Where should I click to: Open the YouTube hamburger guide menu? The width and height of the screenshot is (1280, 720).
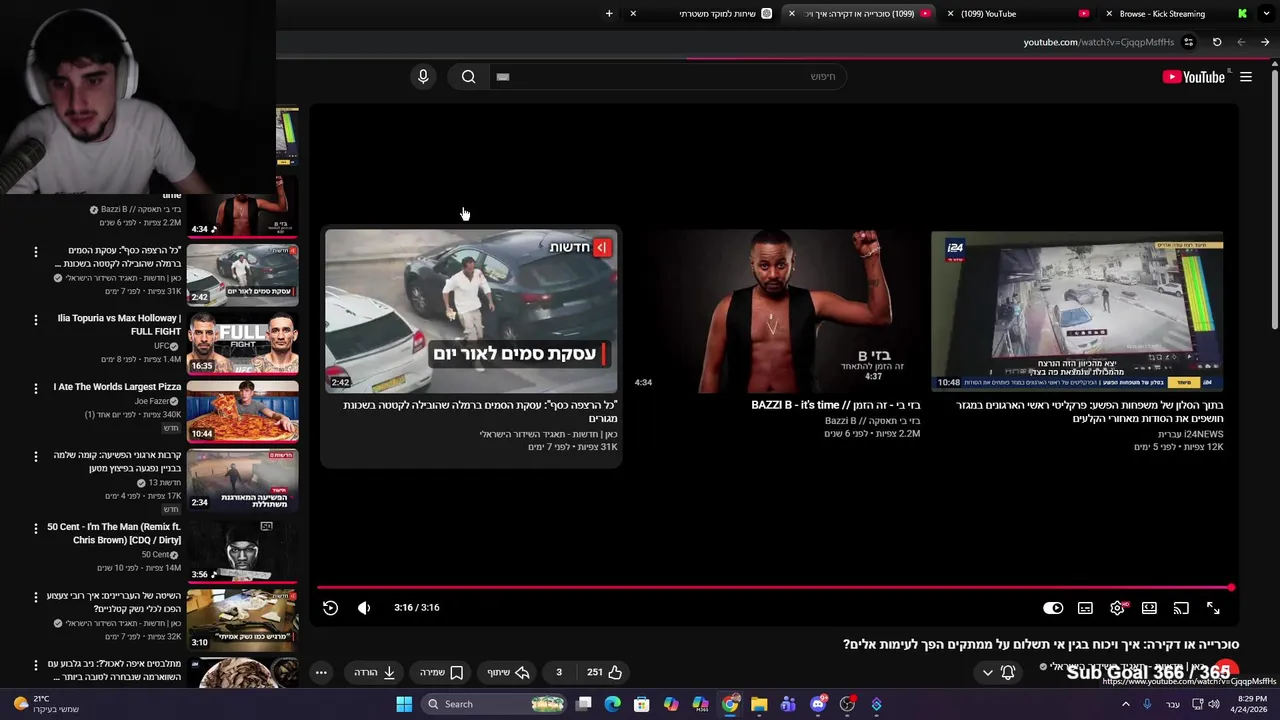[x=1246, y=77]
